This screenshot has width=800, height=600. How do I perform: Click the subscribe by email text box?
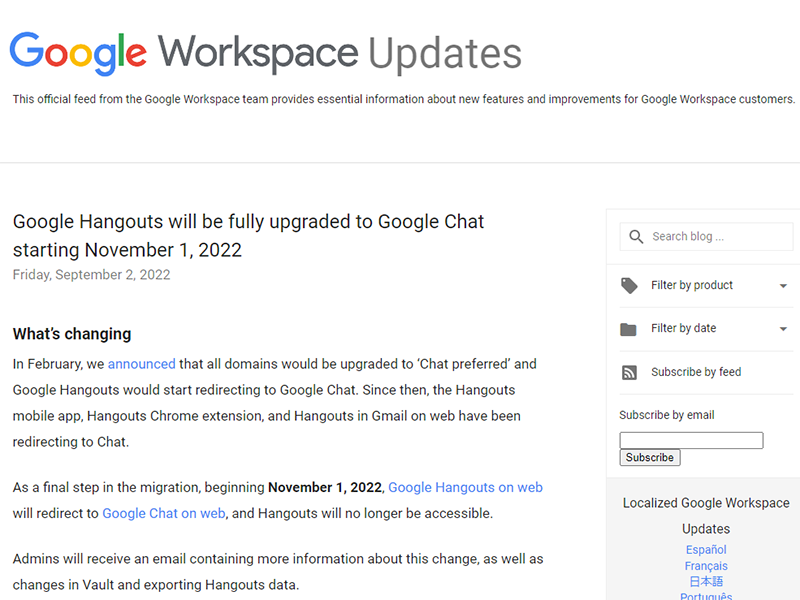point(691,441)
